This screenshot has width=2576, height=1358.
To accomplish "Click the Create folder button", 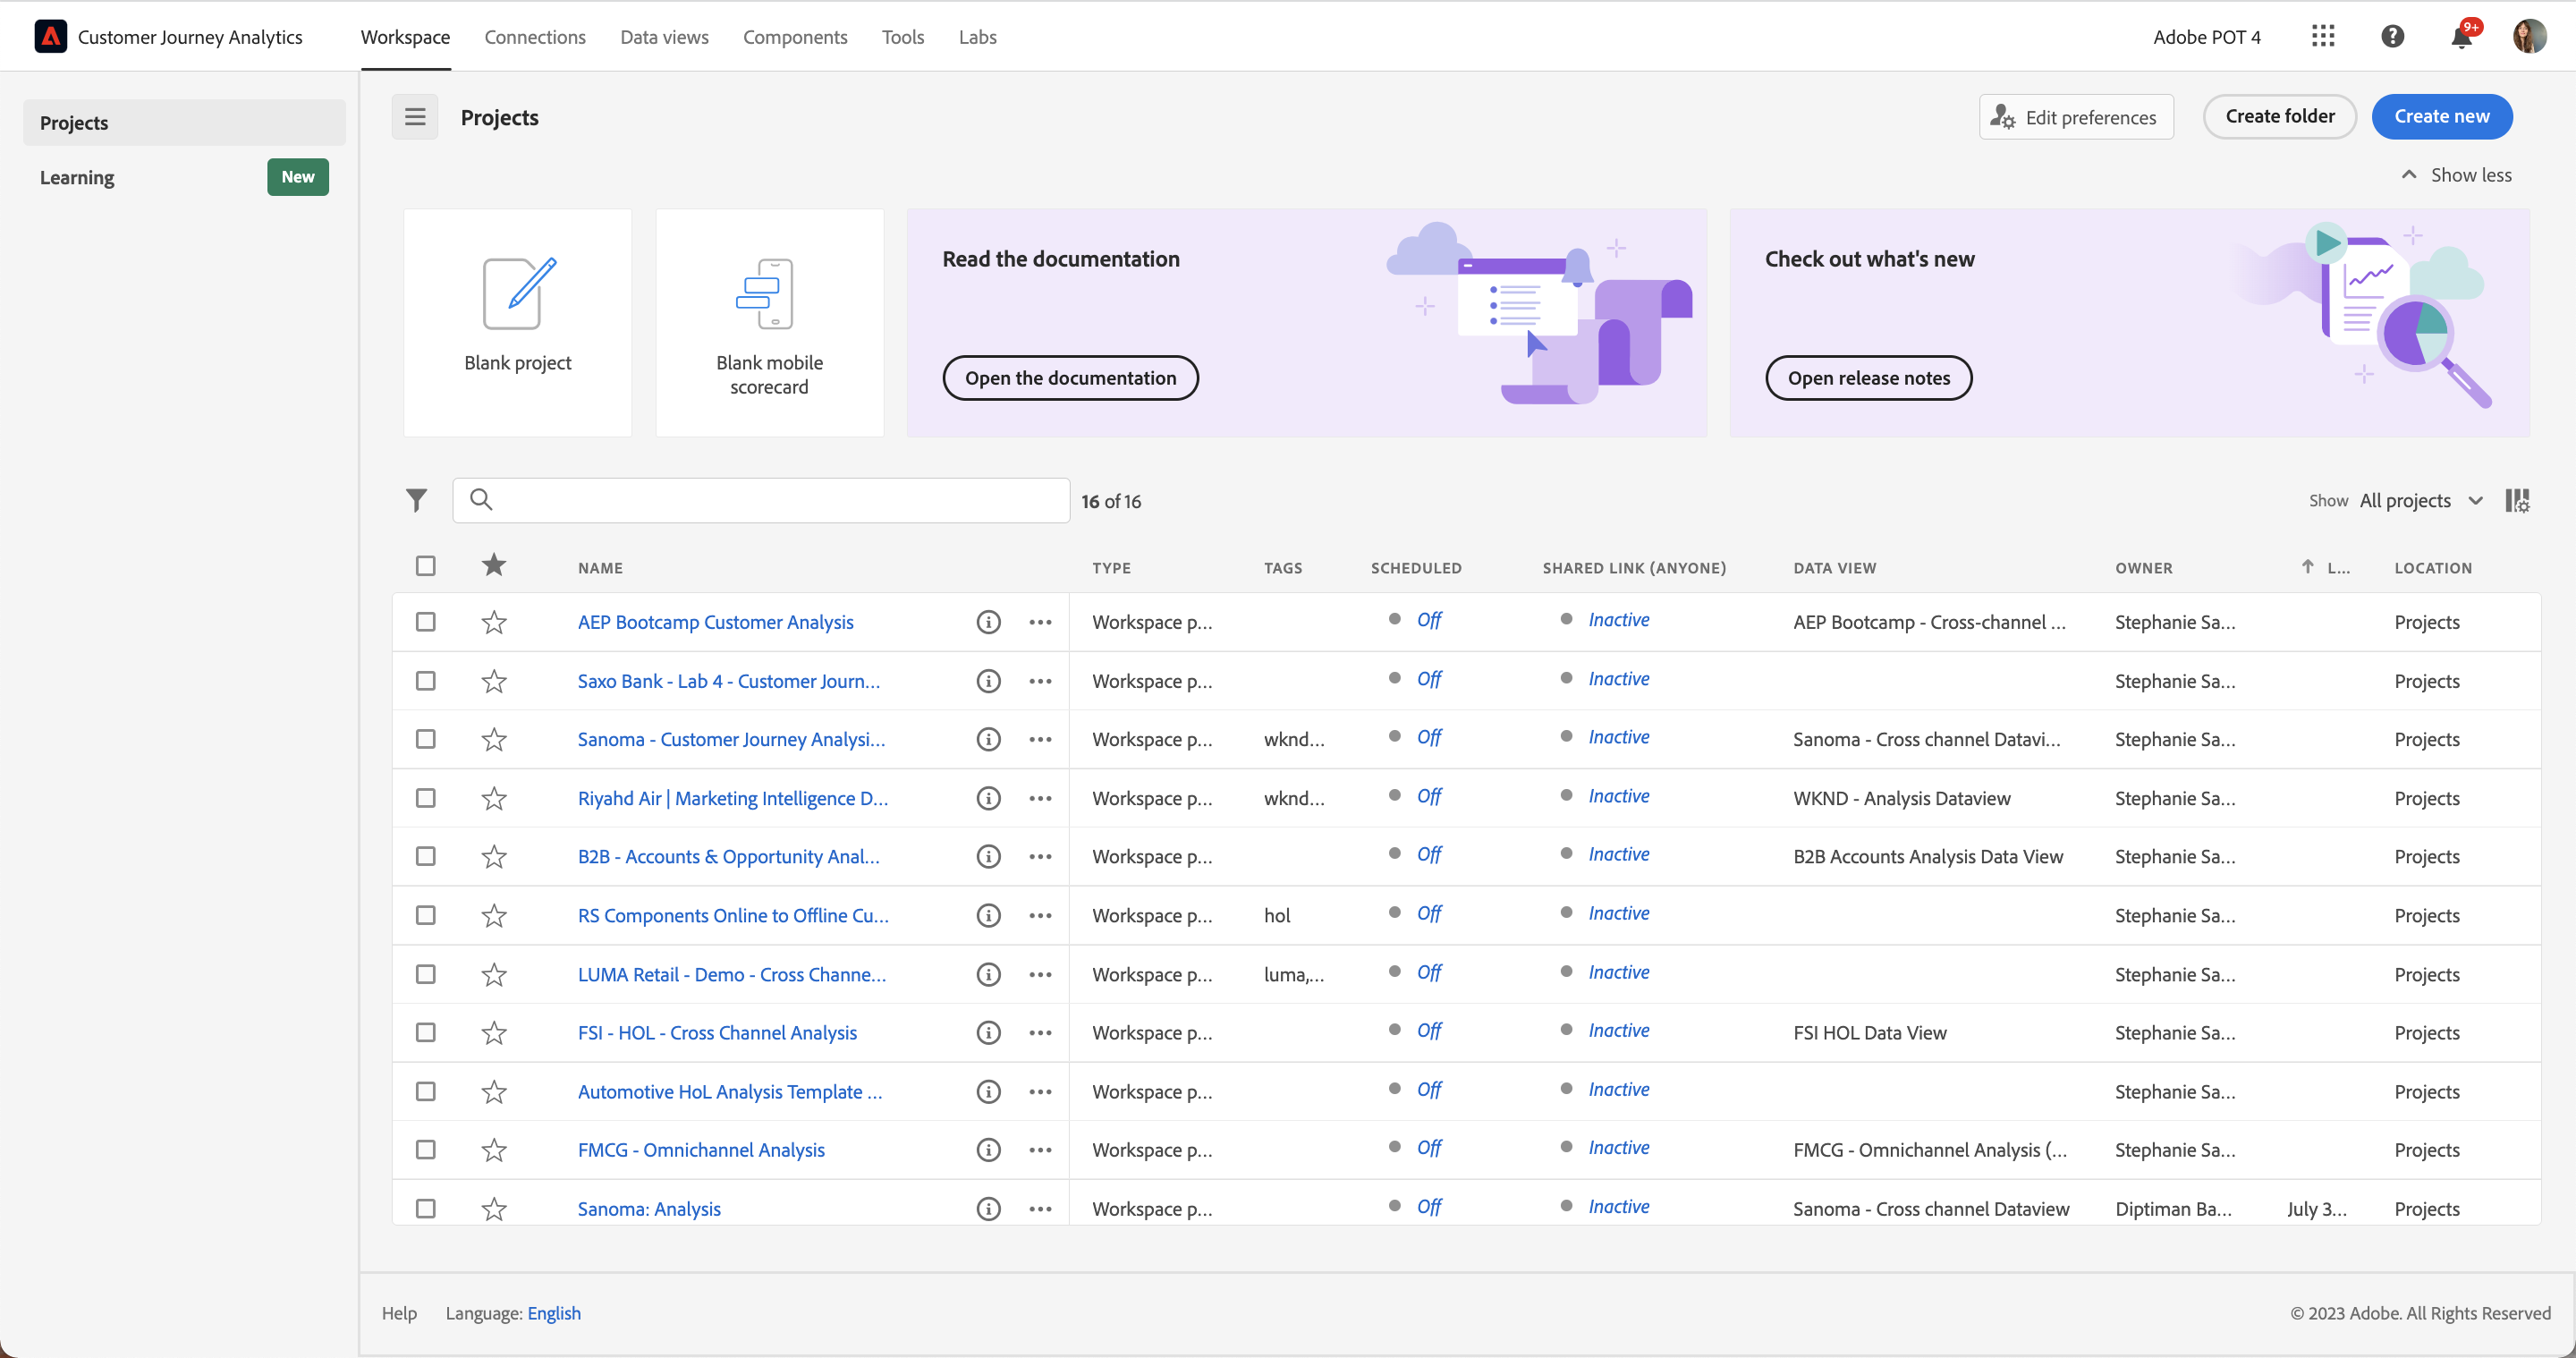I will click(2279, 116).
